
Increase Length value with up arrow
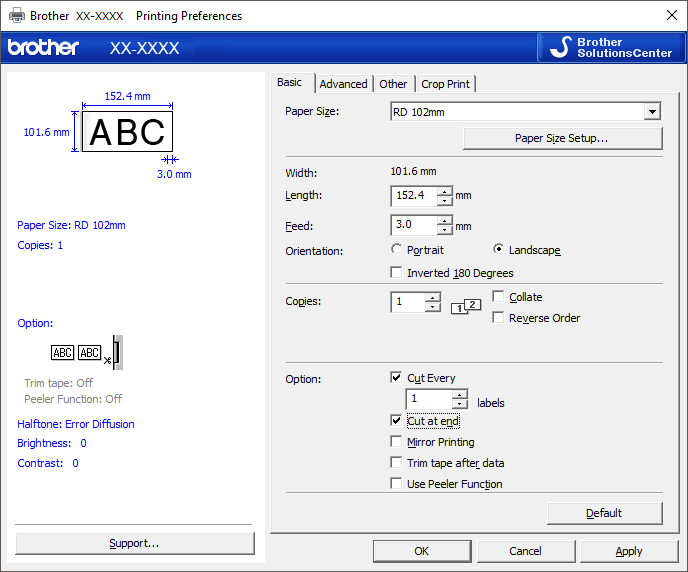tap(445, 191)
